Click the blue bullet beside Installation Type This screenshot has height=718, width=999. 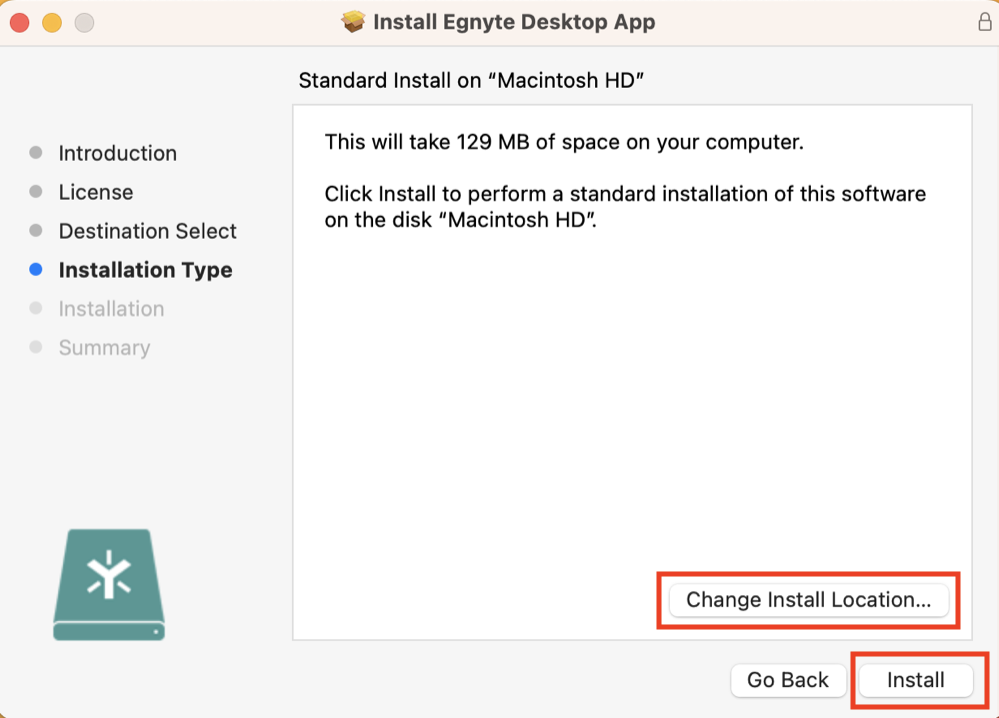36,269
